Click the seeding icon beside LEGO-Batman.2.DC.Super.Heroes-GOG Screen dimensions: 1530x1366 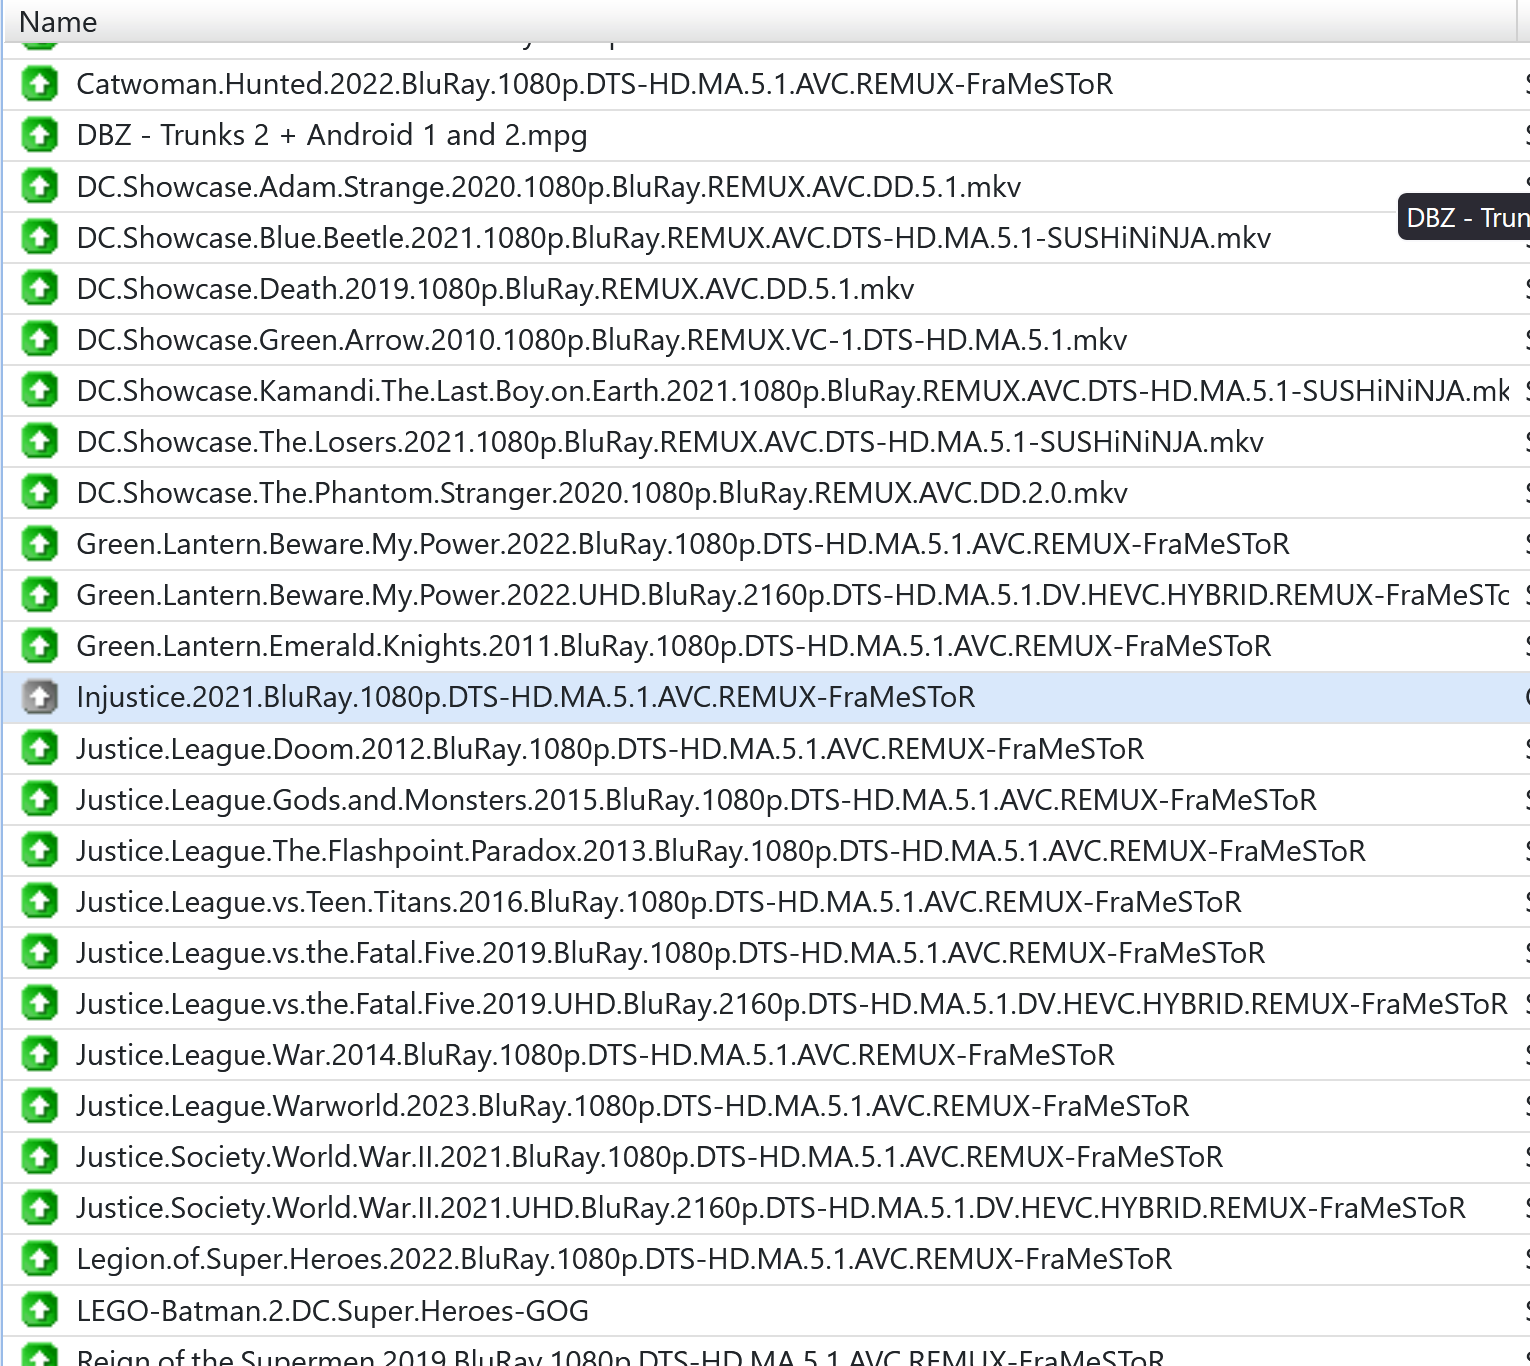click(40, 1310)
